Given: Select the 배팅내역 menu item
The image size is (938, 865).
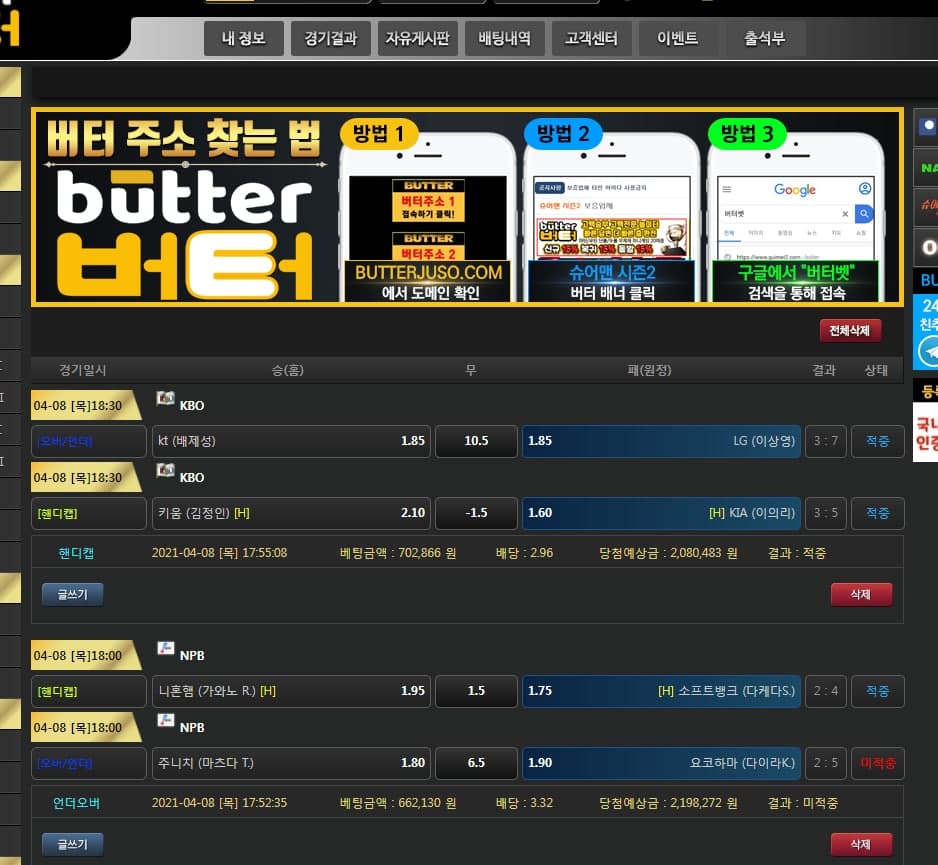Looking at the screenshot, I should click(x=505, y=40).
